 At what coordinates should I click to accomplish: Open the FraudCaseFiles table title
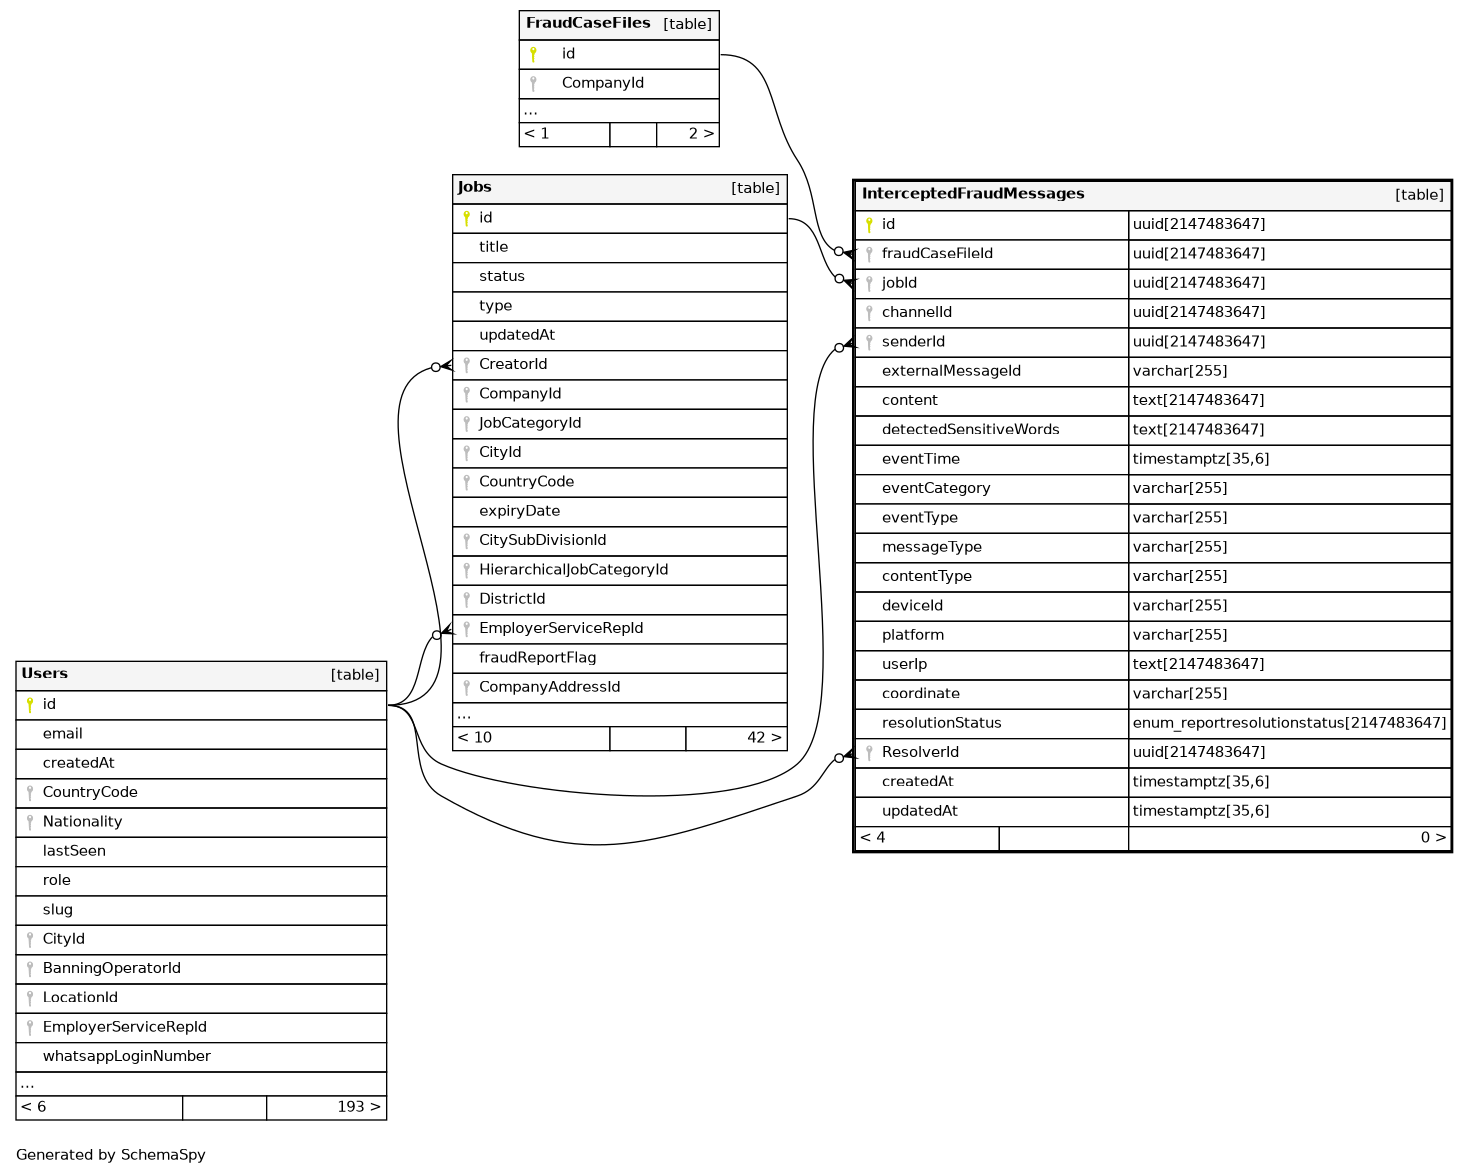pyautogui.click(x=588, y=23)
